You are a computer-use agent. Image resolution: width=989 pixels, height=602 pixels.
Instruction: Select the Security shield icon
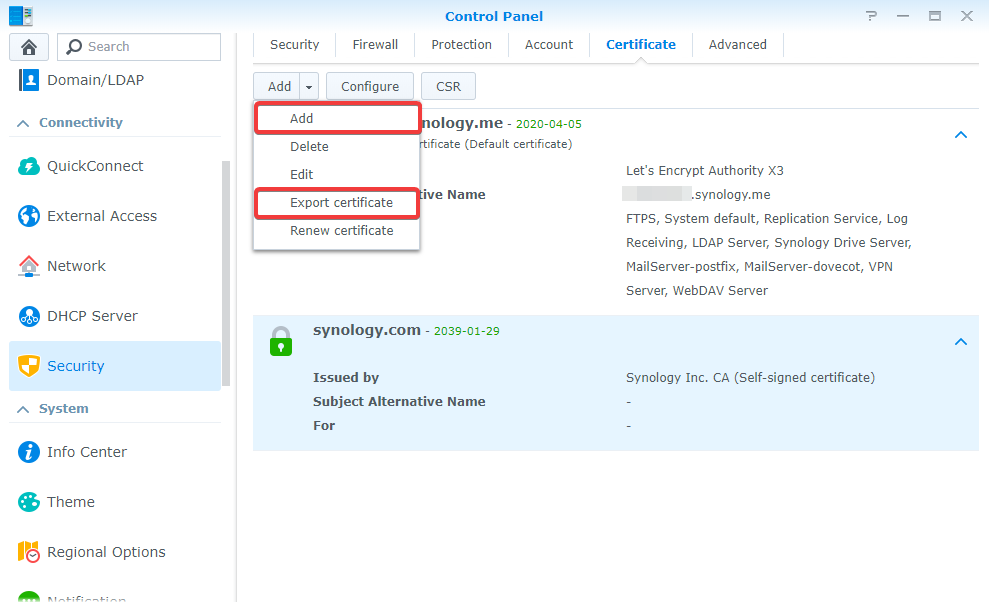tap(28, 366)
